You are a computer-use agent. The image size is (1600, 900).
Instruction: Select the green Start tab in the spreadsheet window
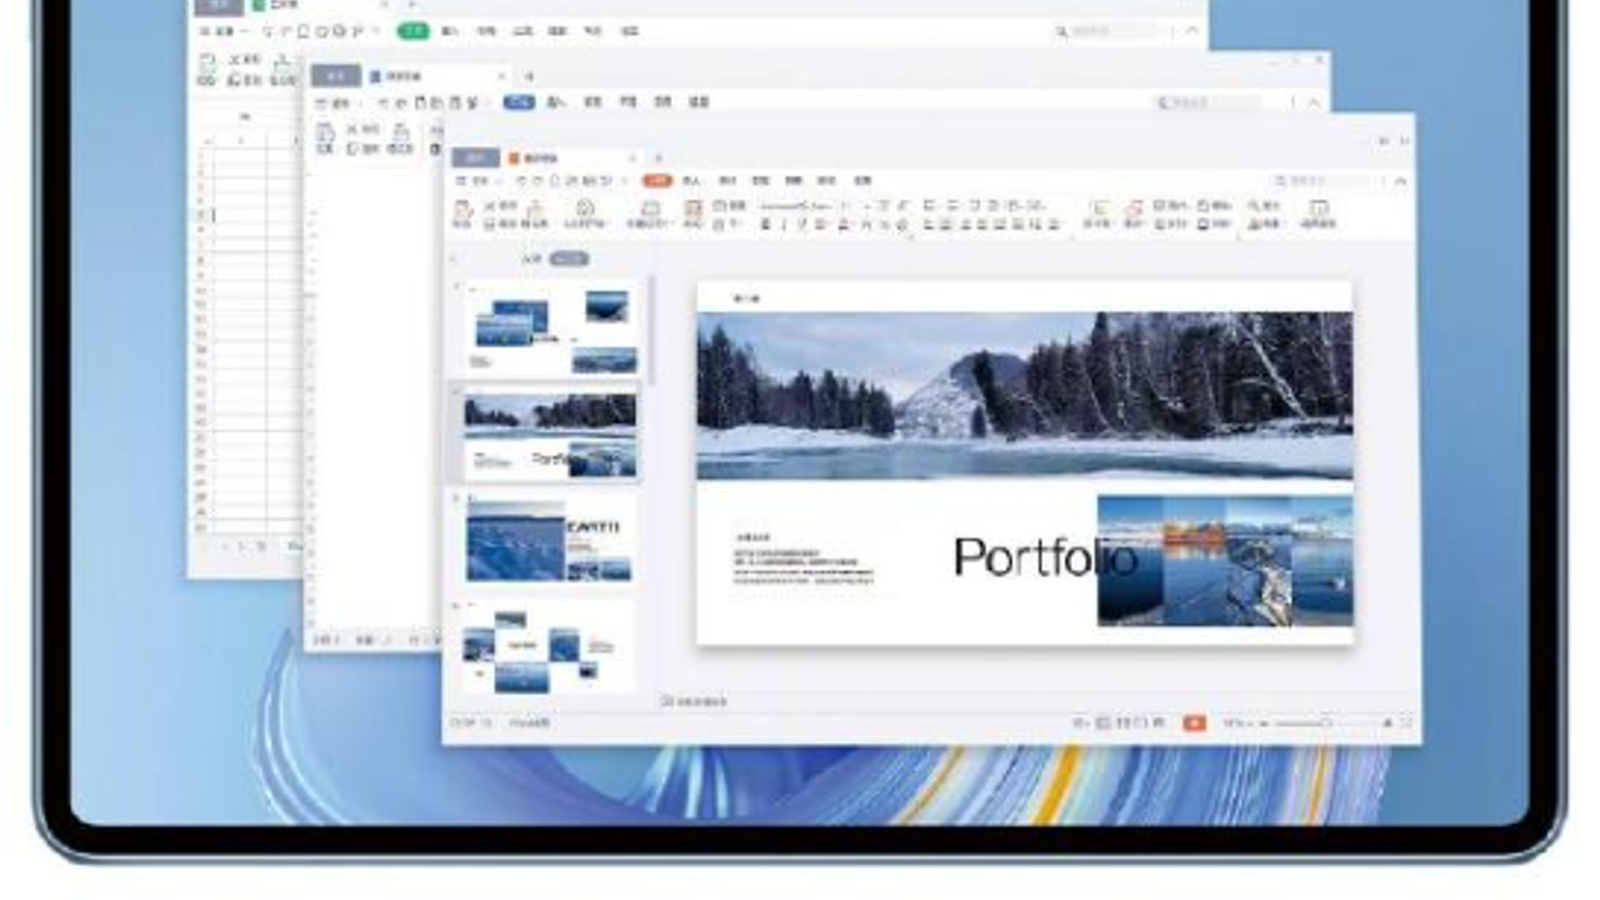tap(413, 31)
